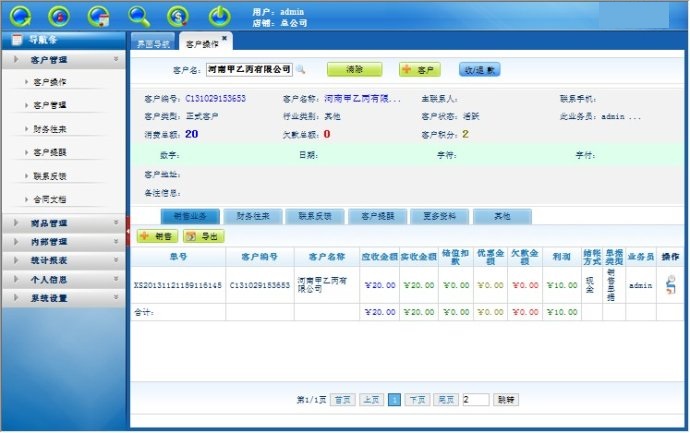
Task: Click the 跳转 jump button
Action: (x=506, y=400)
